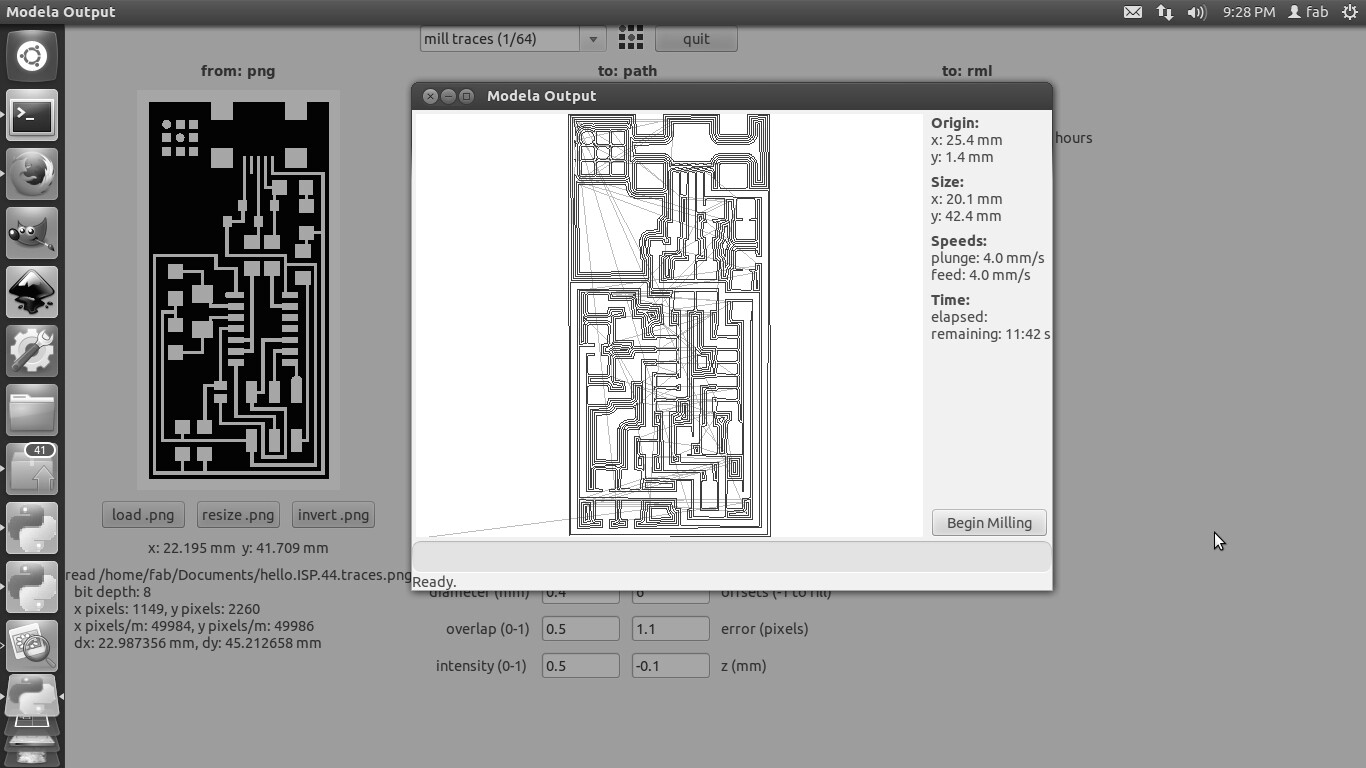Open GIMP image editor from launcher
Screen dimensions: 1366x768
pyautogui.click(x=32, y=233)
